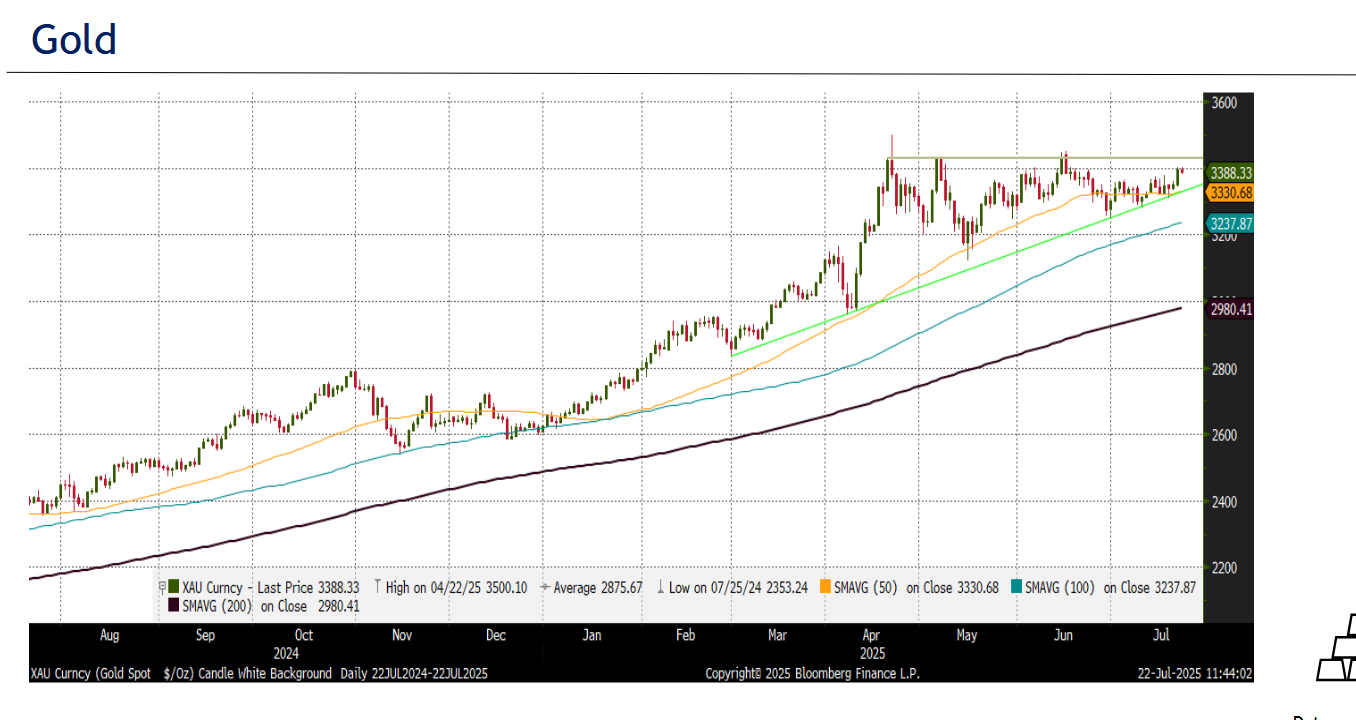Click the gold bars logo icon

[x=1336, y=648]
